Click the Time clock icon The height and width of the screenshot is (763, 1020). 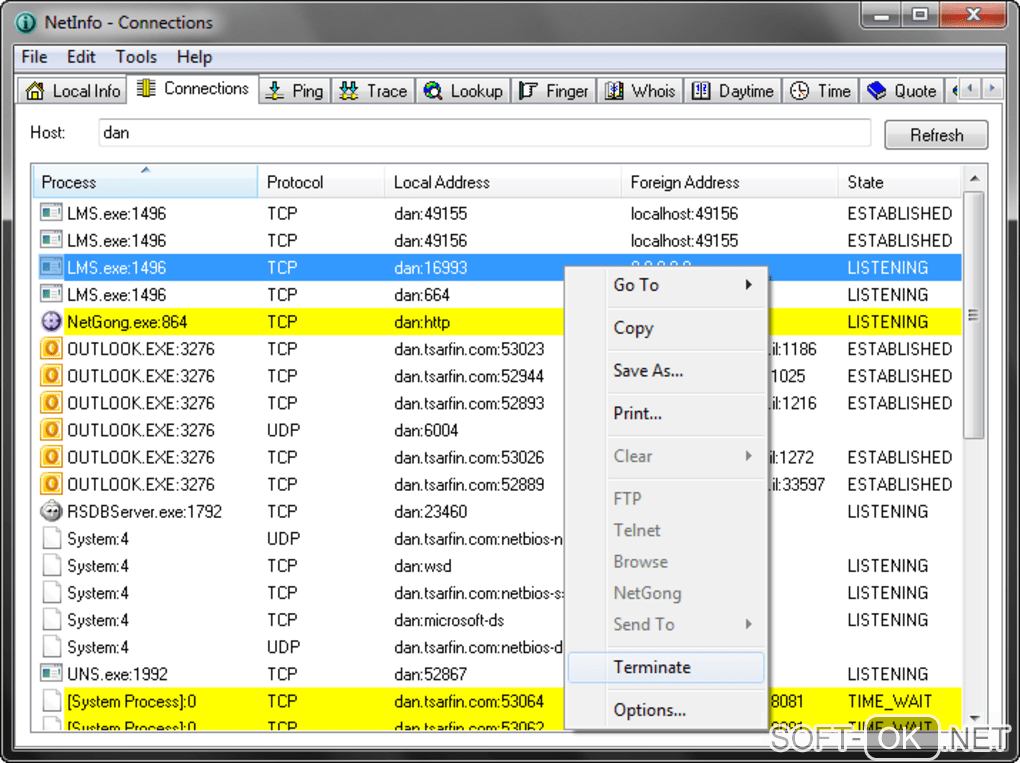pos(799,91)
